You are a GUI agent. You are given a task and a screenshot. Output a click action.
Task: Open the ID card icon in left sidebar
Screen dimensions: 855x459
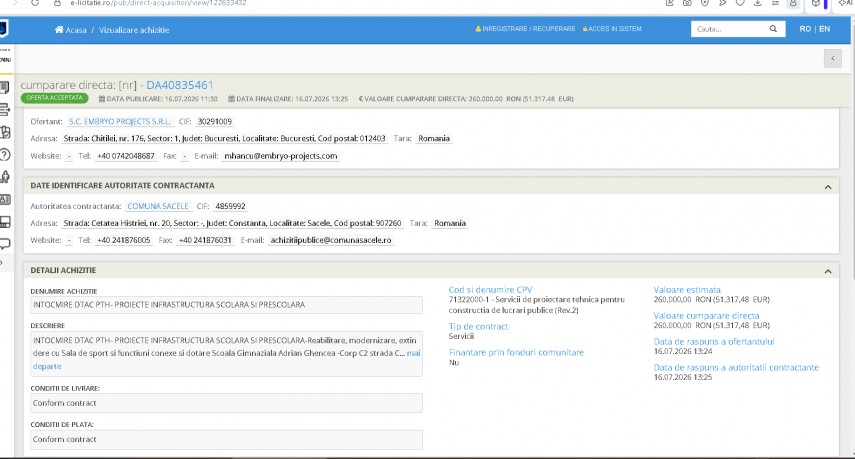click(x=5, y=200)
